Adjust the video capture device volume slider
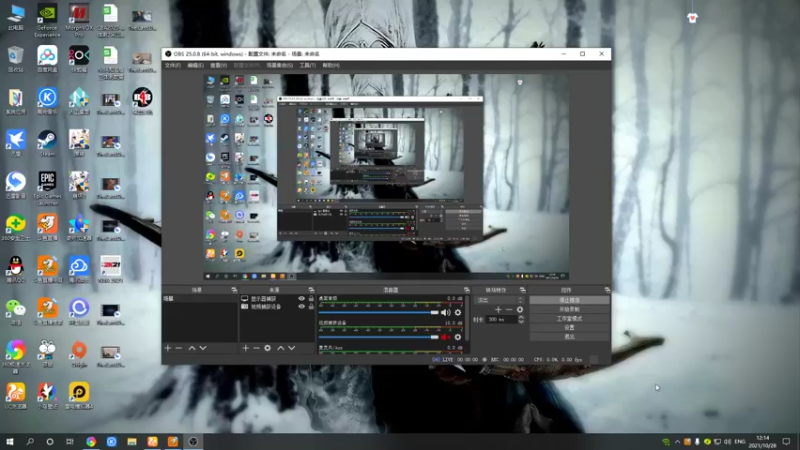 pyautogui.click(x=379, y=337)
